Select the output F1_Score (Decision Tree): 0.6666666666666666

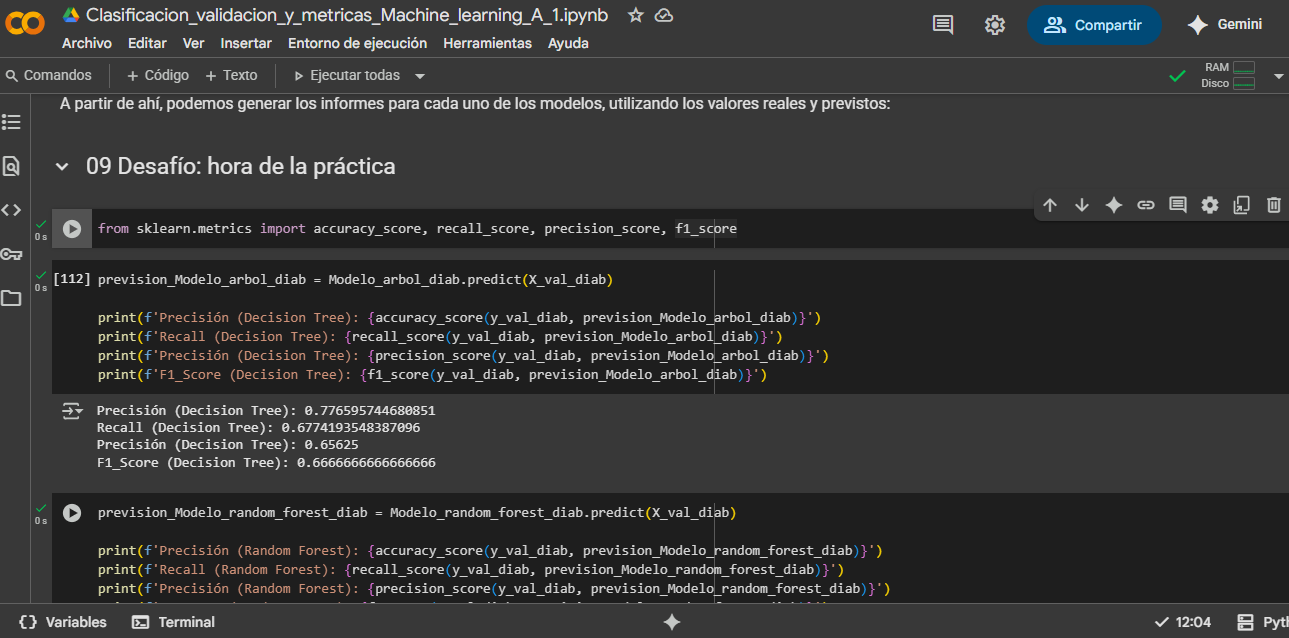(266, 463)
